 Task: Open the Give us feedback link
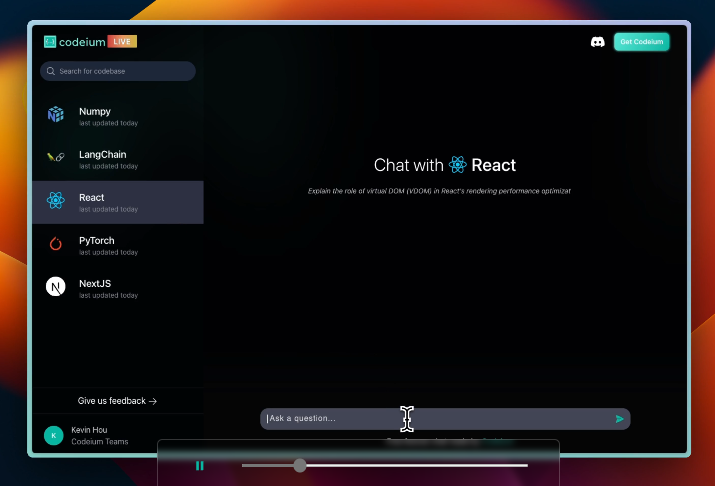pos(117,401)
